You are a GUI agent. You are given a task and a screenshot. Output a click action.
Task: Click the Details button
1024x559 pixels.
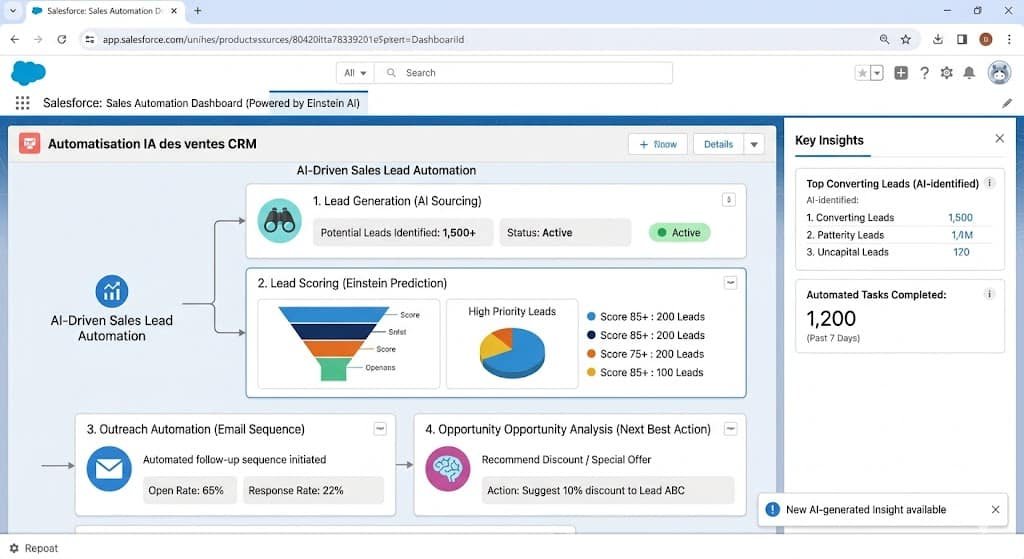coord(718,144)
